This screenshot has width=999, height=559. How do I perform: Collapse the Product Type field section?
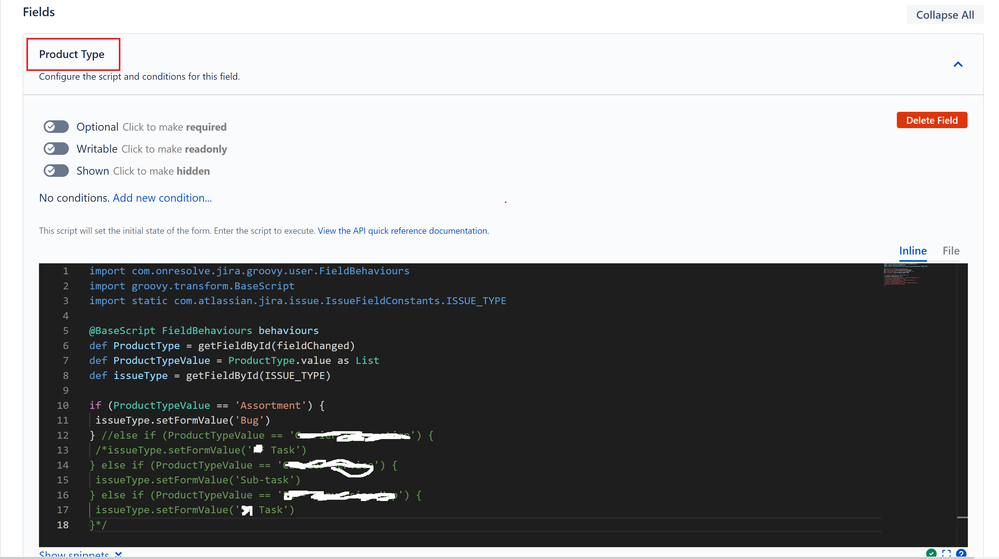[x=958, y=64]
